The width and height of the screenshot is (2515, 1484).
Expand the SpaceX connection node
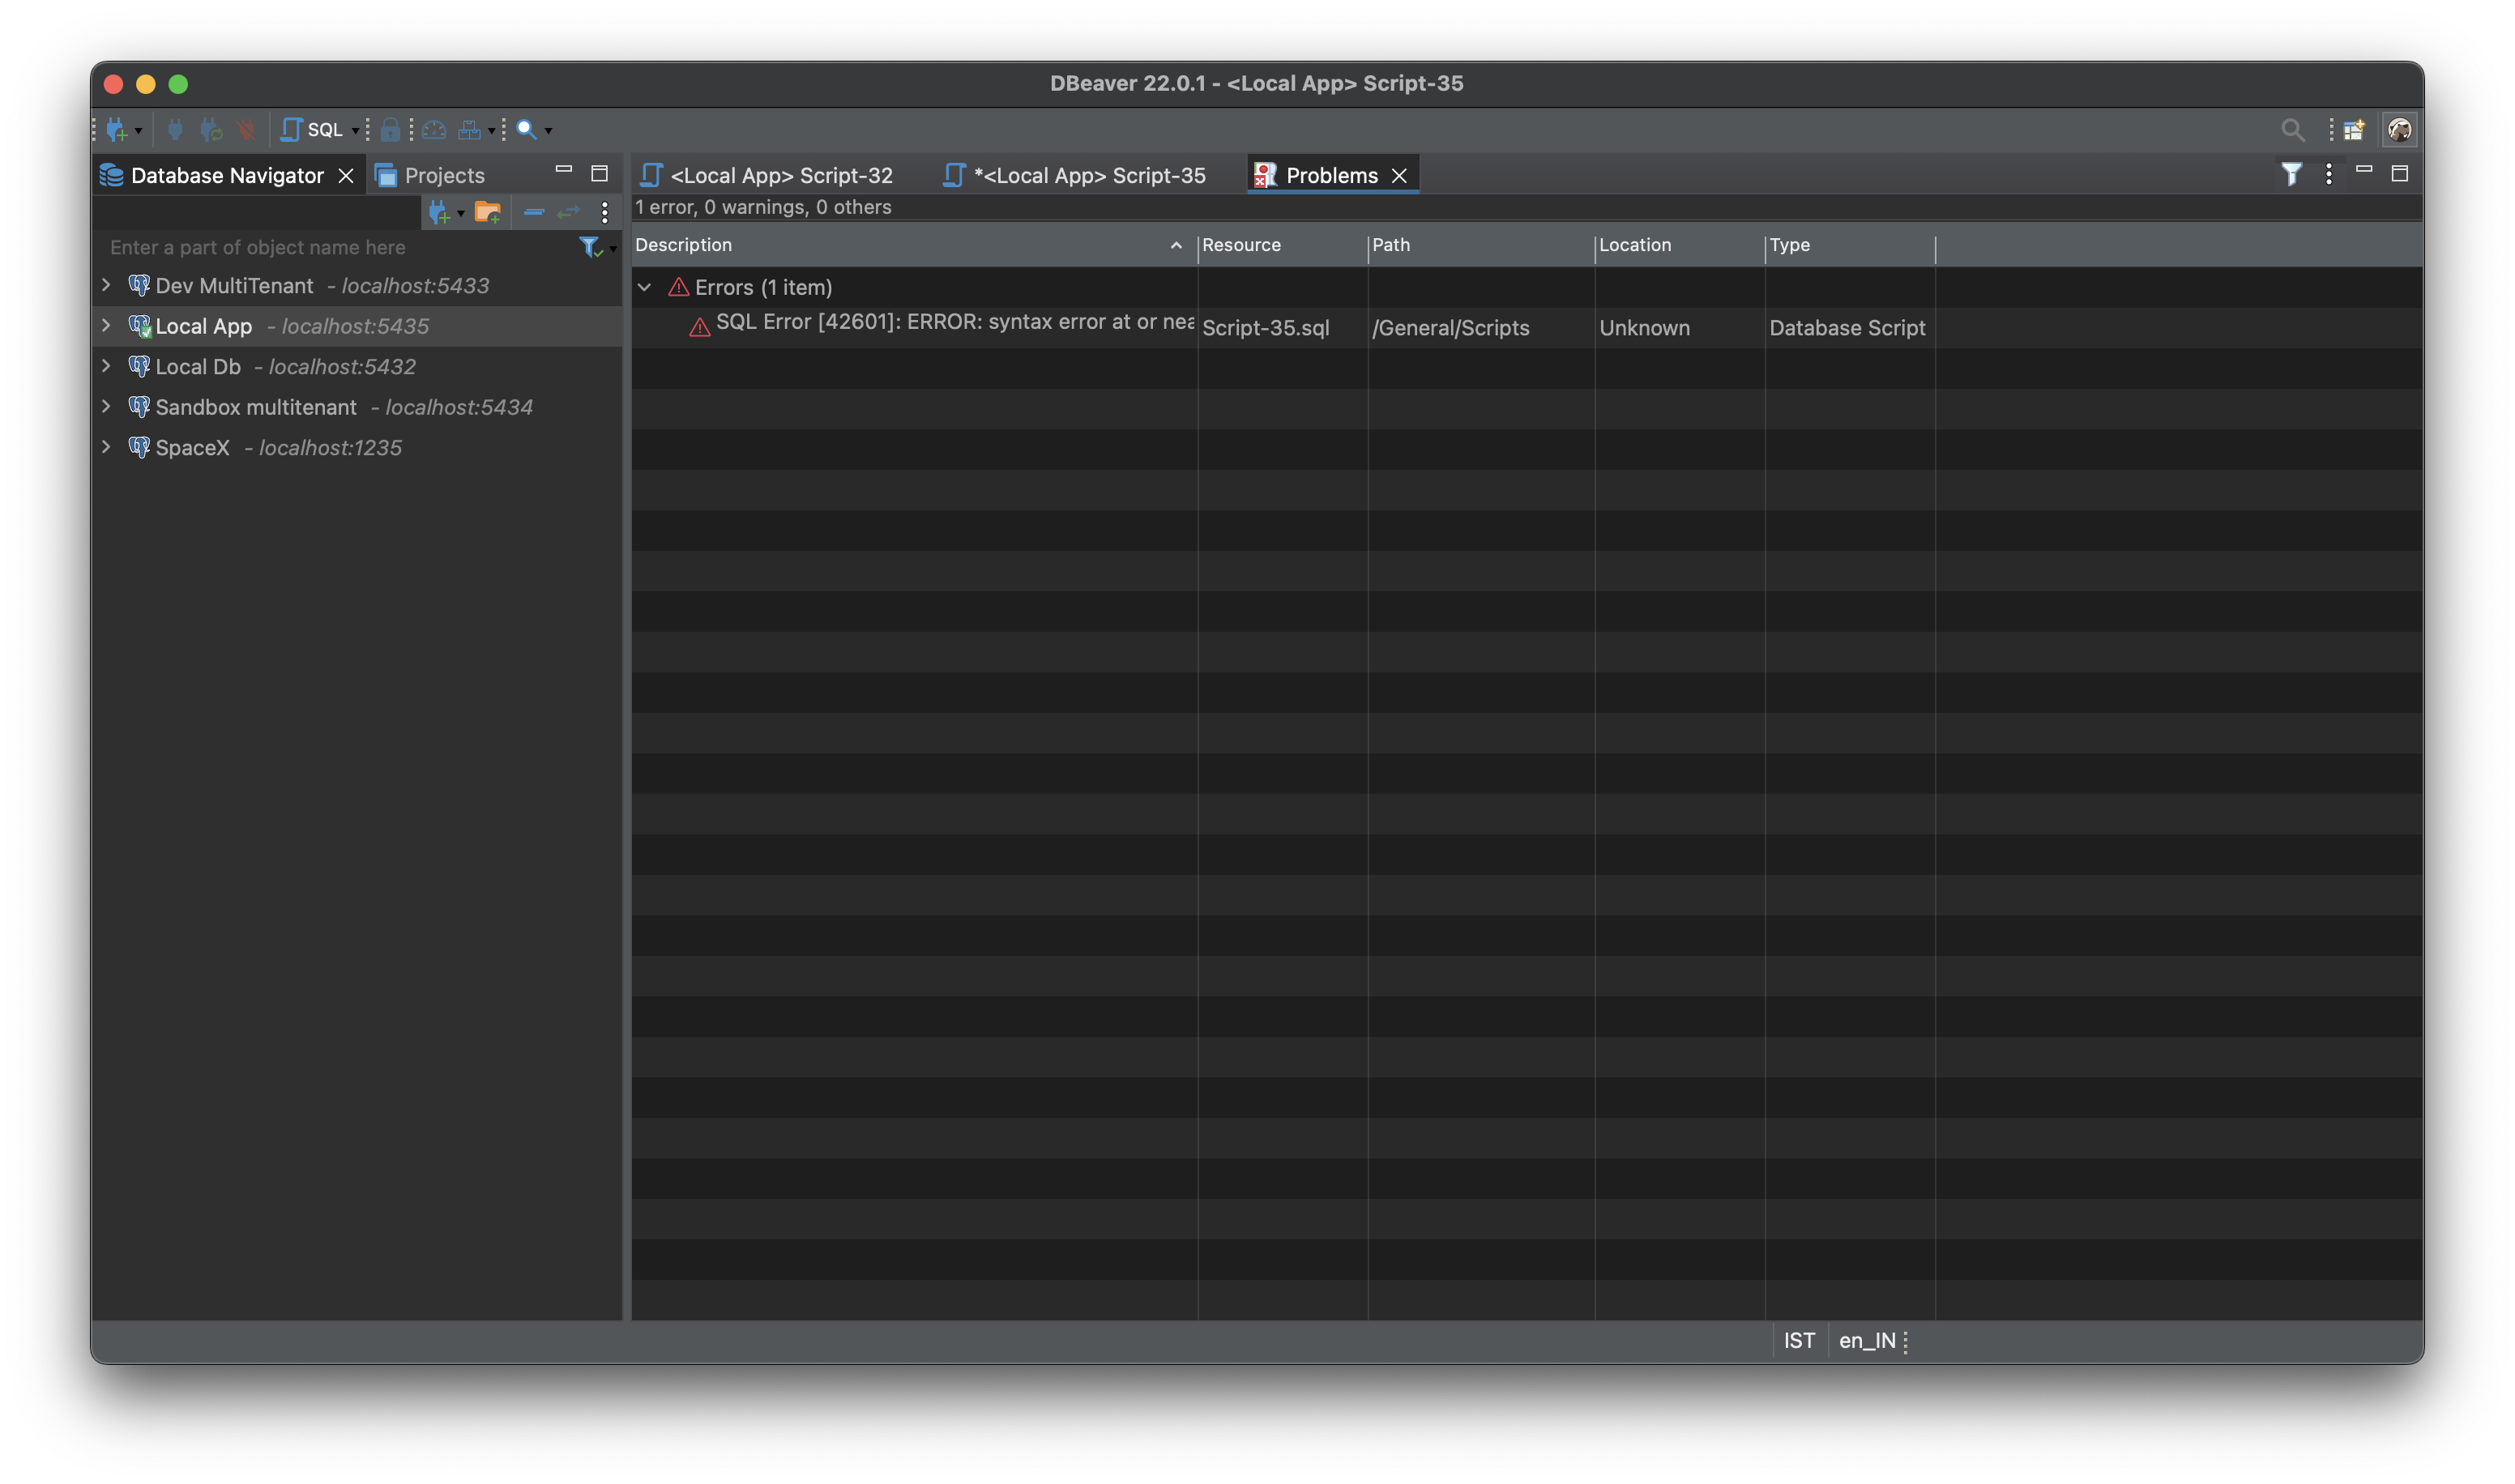pyautogui.click(x=106, y=447)
